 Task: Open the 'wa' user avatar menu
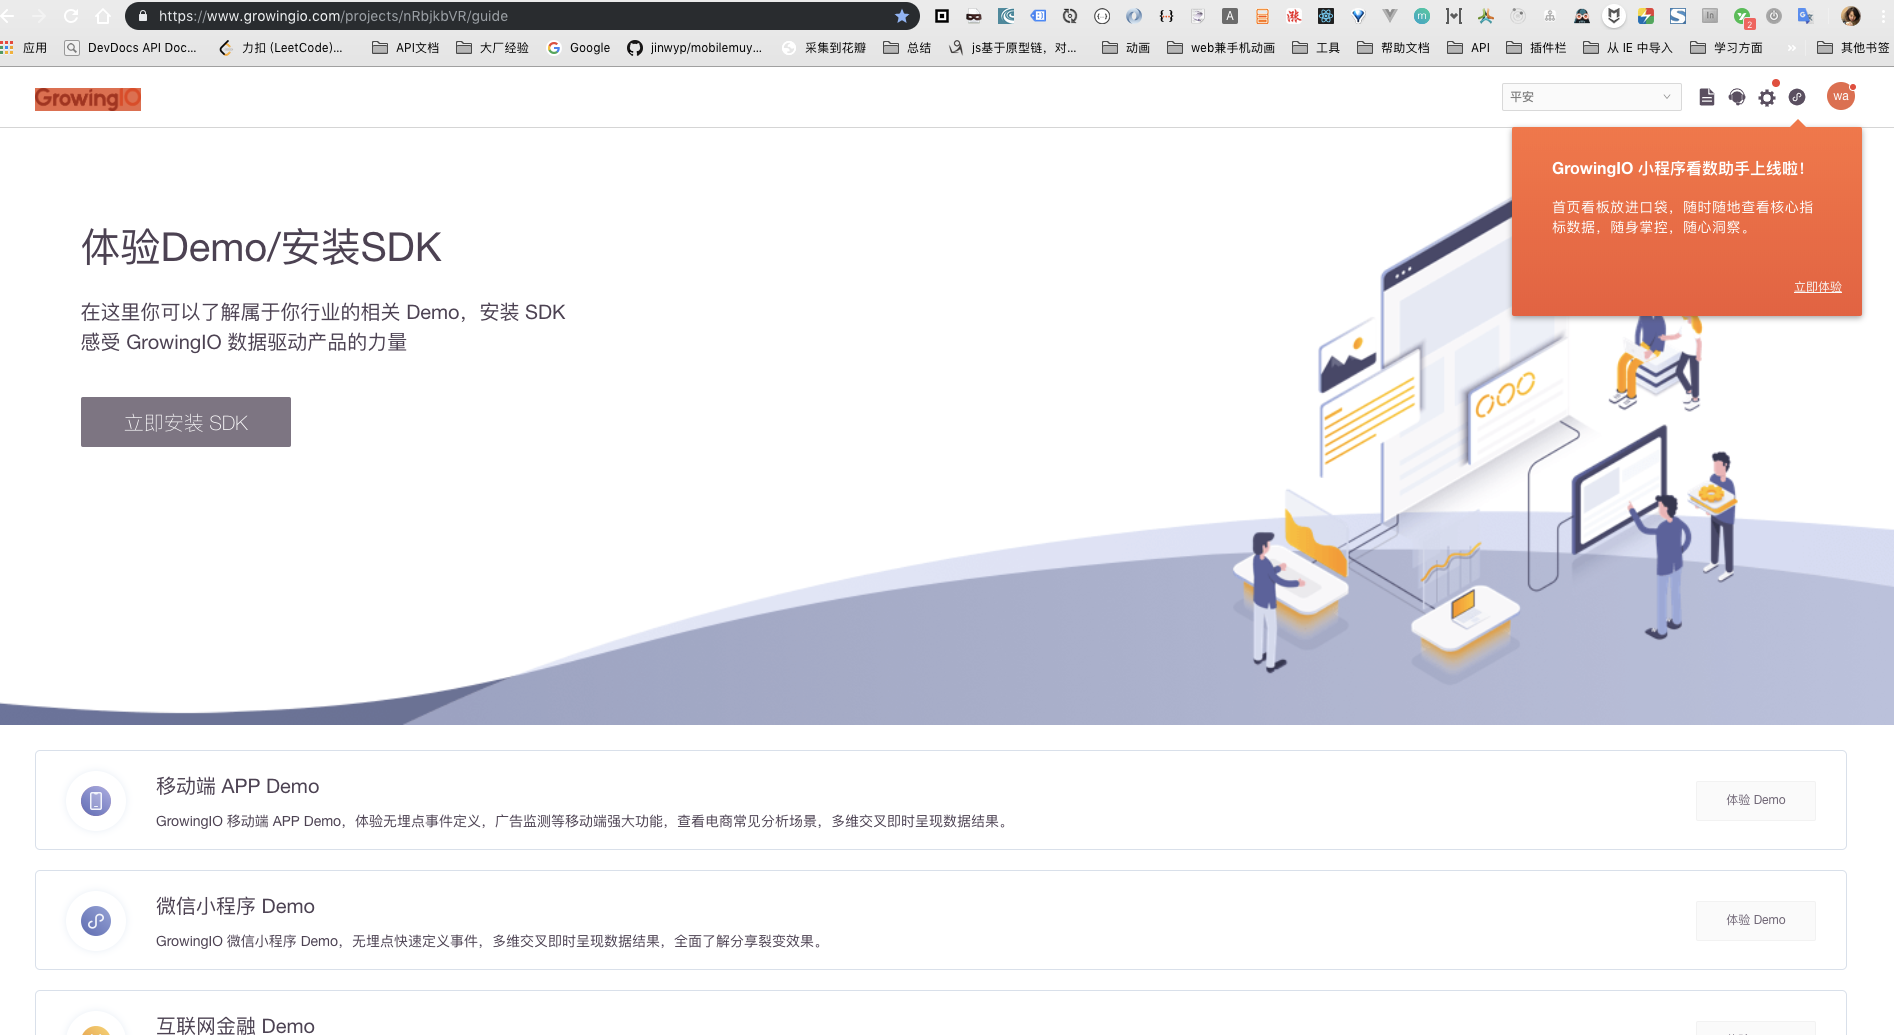tap(1841, 96)
